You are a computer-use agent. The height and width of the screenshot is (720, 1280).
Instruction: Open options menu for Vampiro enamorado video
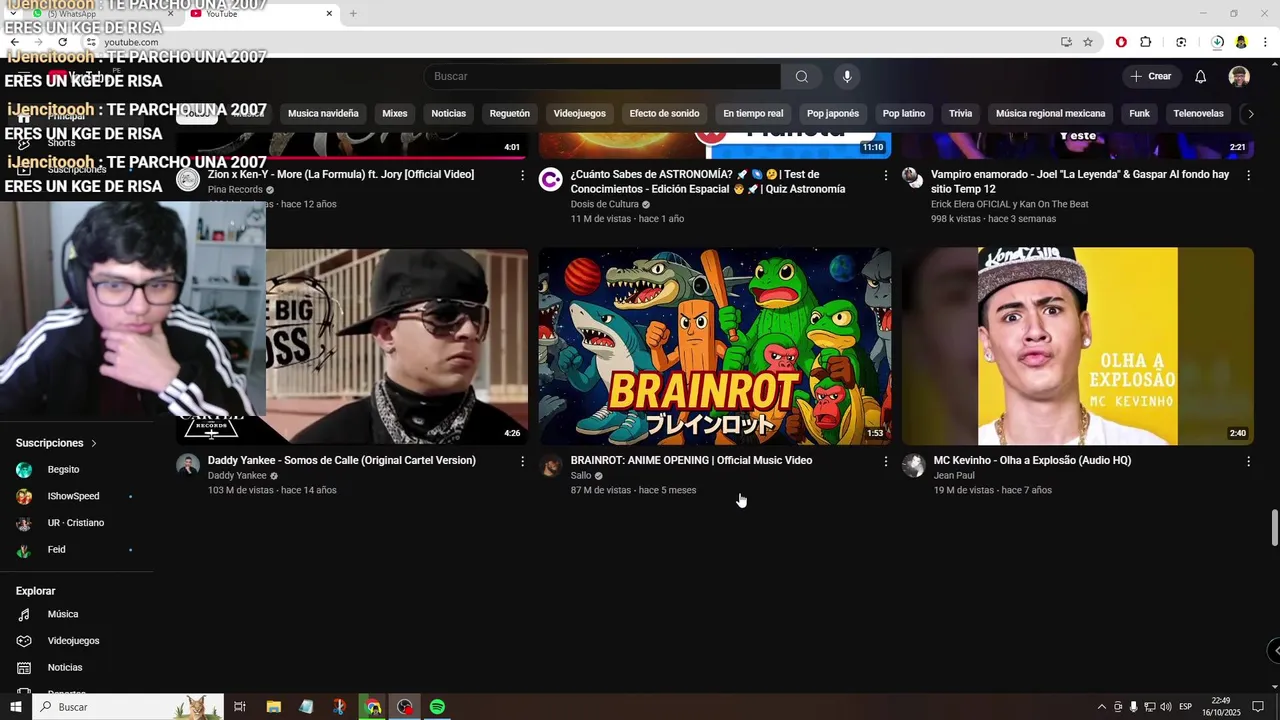coord(1248,175)
